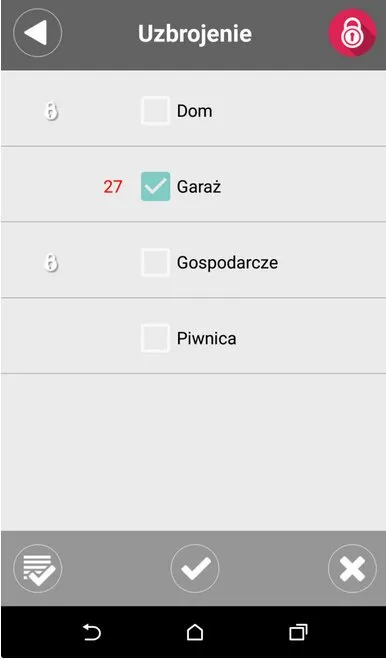This screenshot has width=386, height=659.
Task: Select the Piwnica partition label
Action: point(206,338)
